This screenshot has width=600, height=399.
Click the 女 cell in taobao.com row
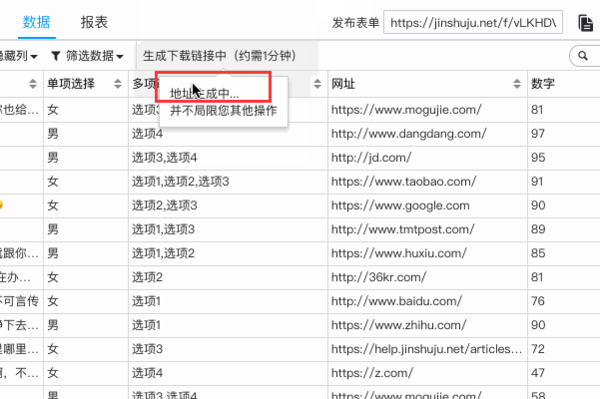click(86, 182)
